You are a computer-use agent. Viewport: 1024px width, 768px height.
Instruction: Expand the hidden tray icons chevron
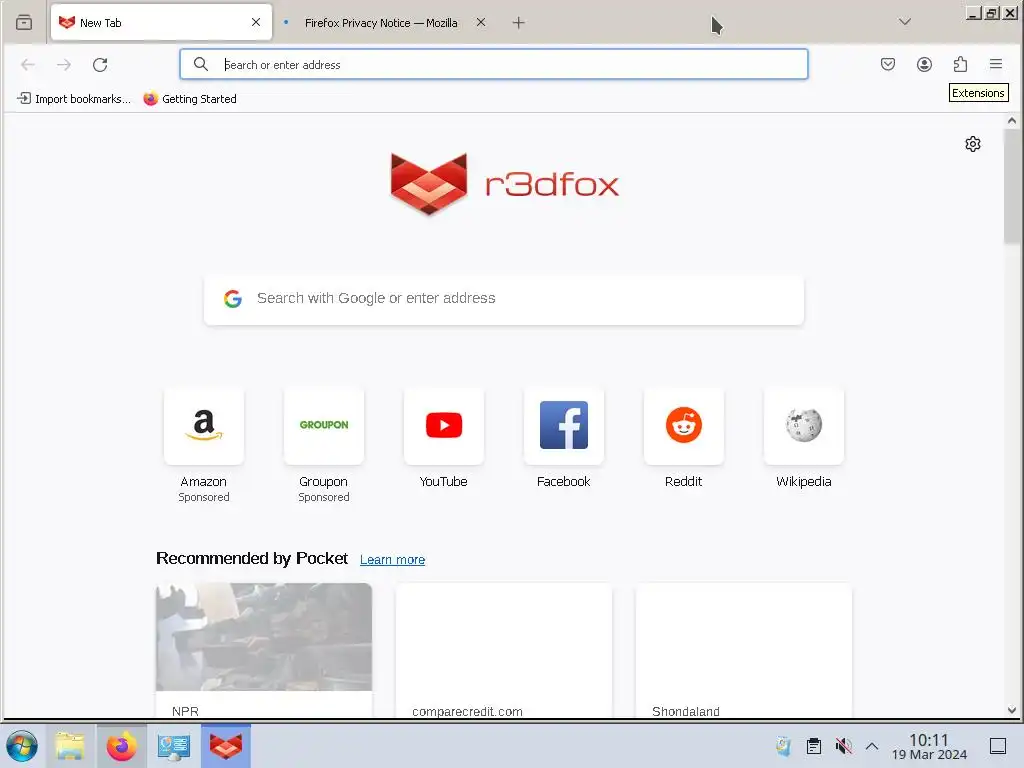point(872,746)
